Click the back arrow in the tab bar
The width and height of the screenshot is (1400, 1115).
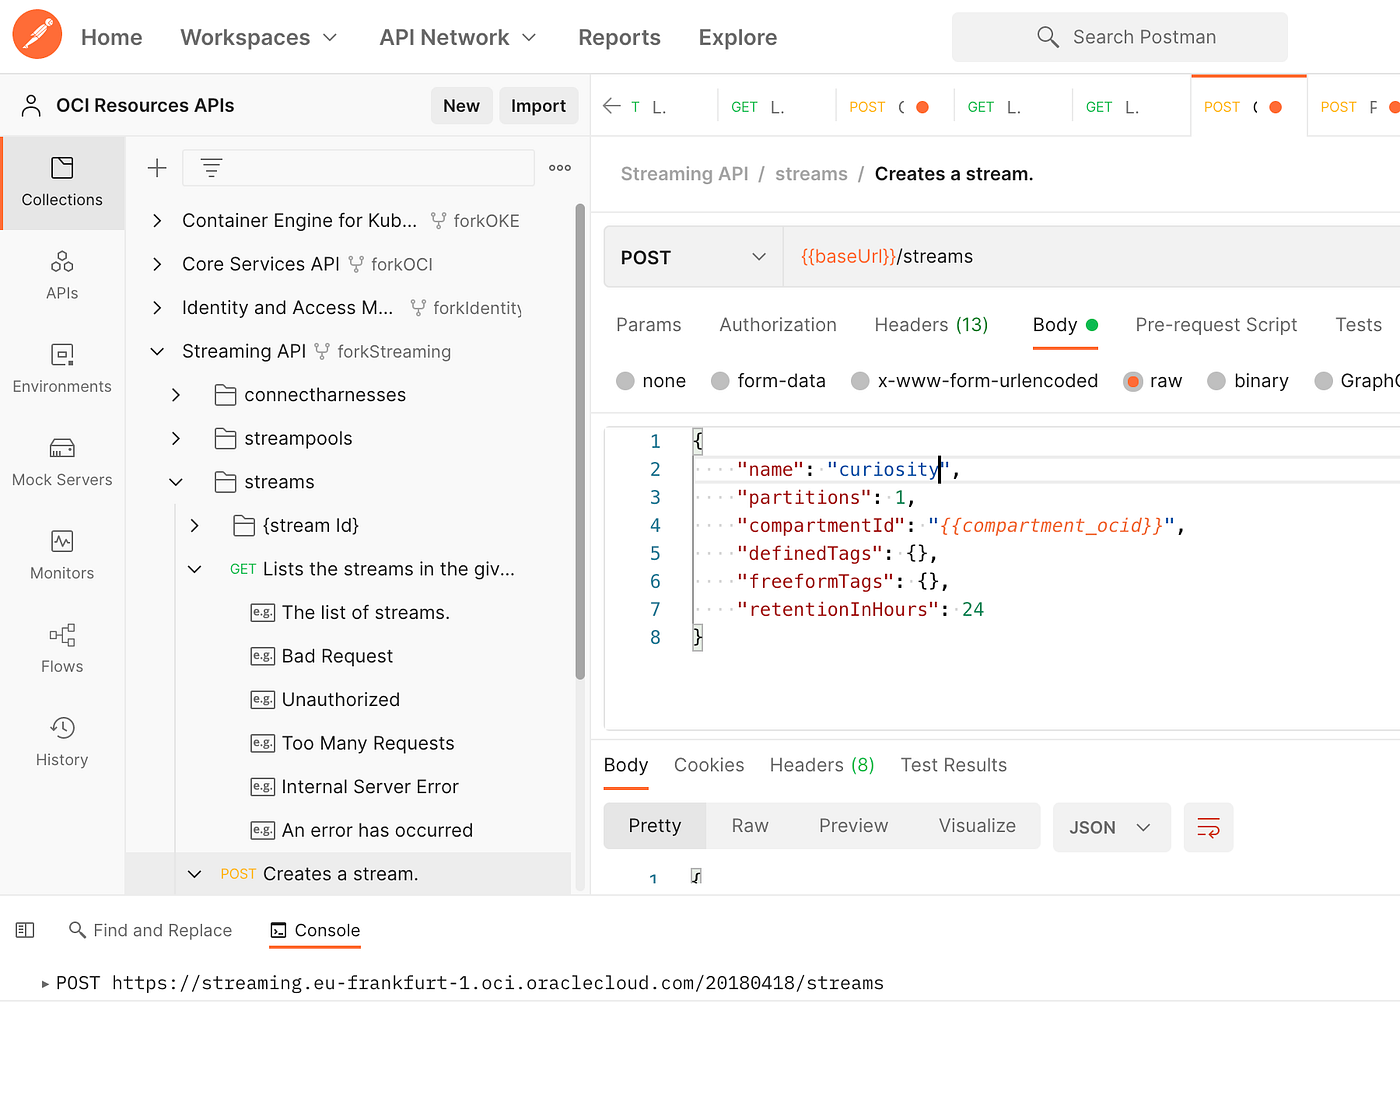click(612, 106)
